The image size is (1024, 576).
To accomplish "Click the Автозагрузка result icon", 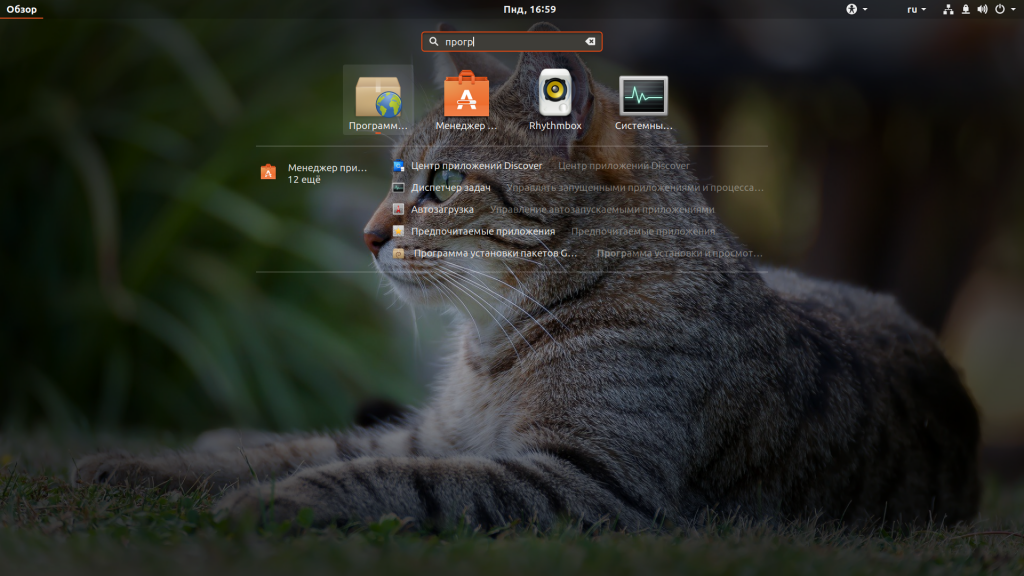I will pyautogui.click(x=398, y=210).
